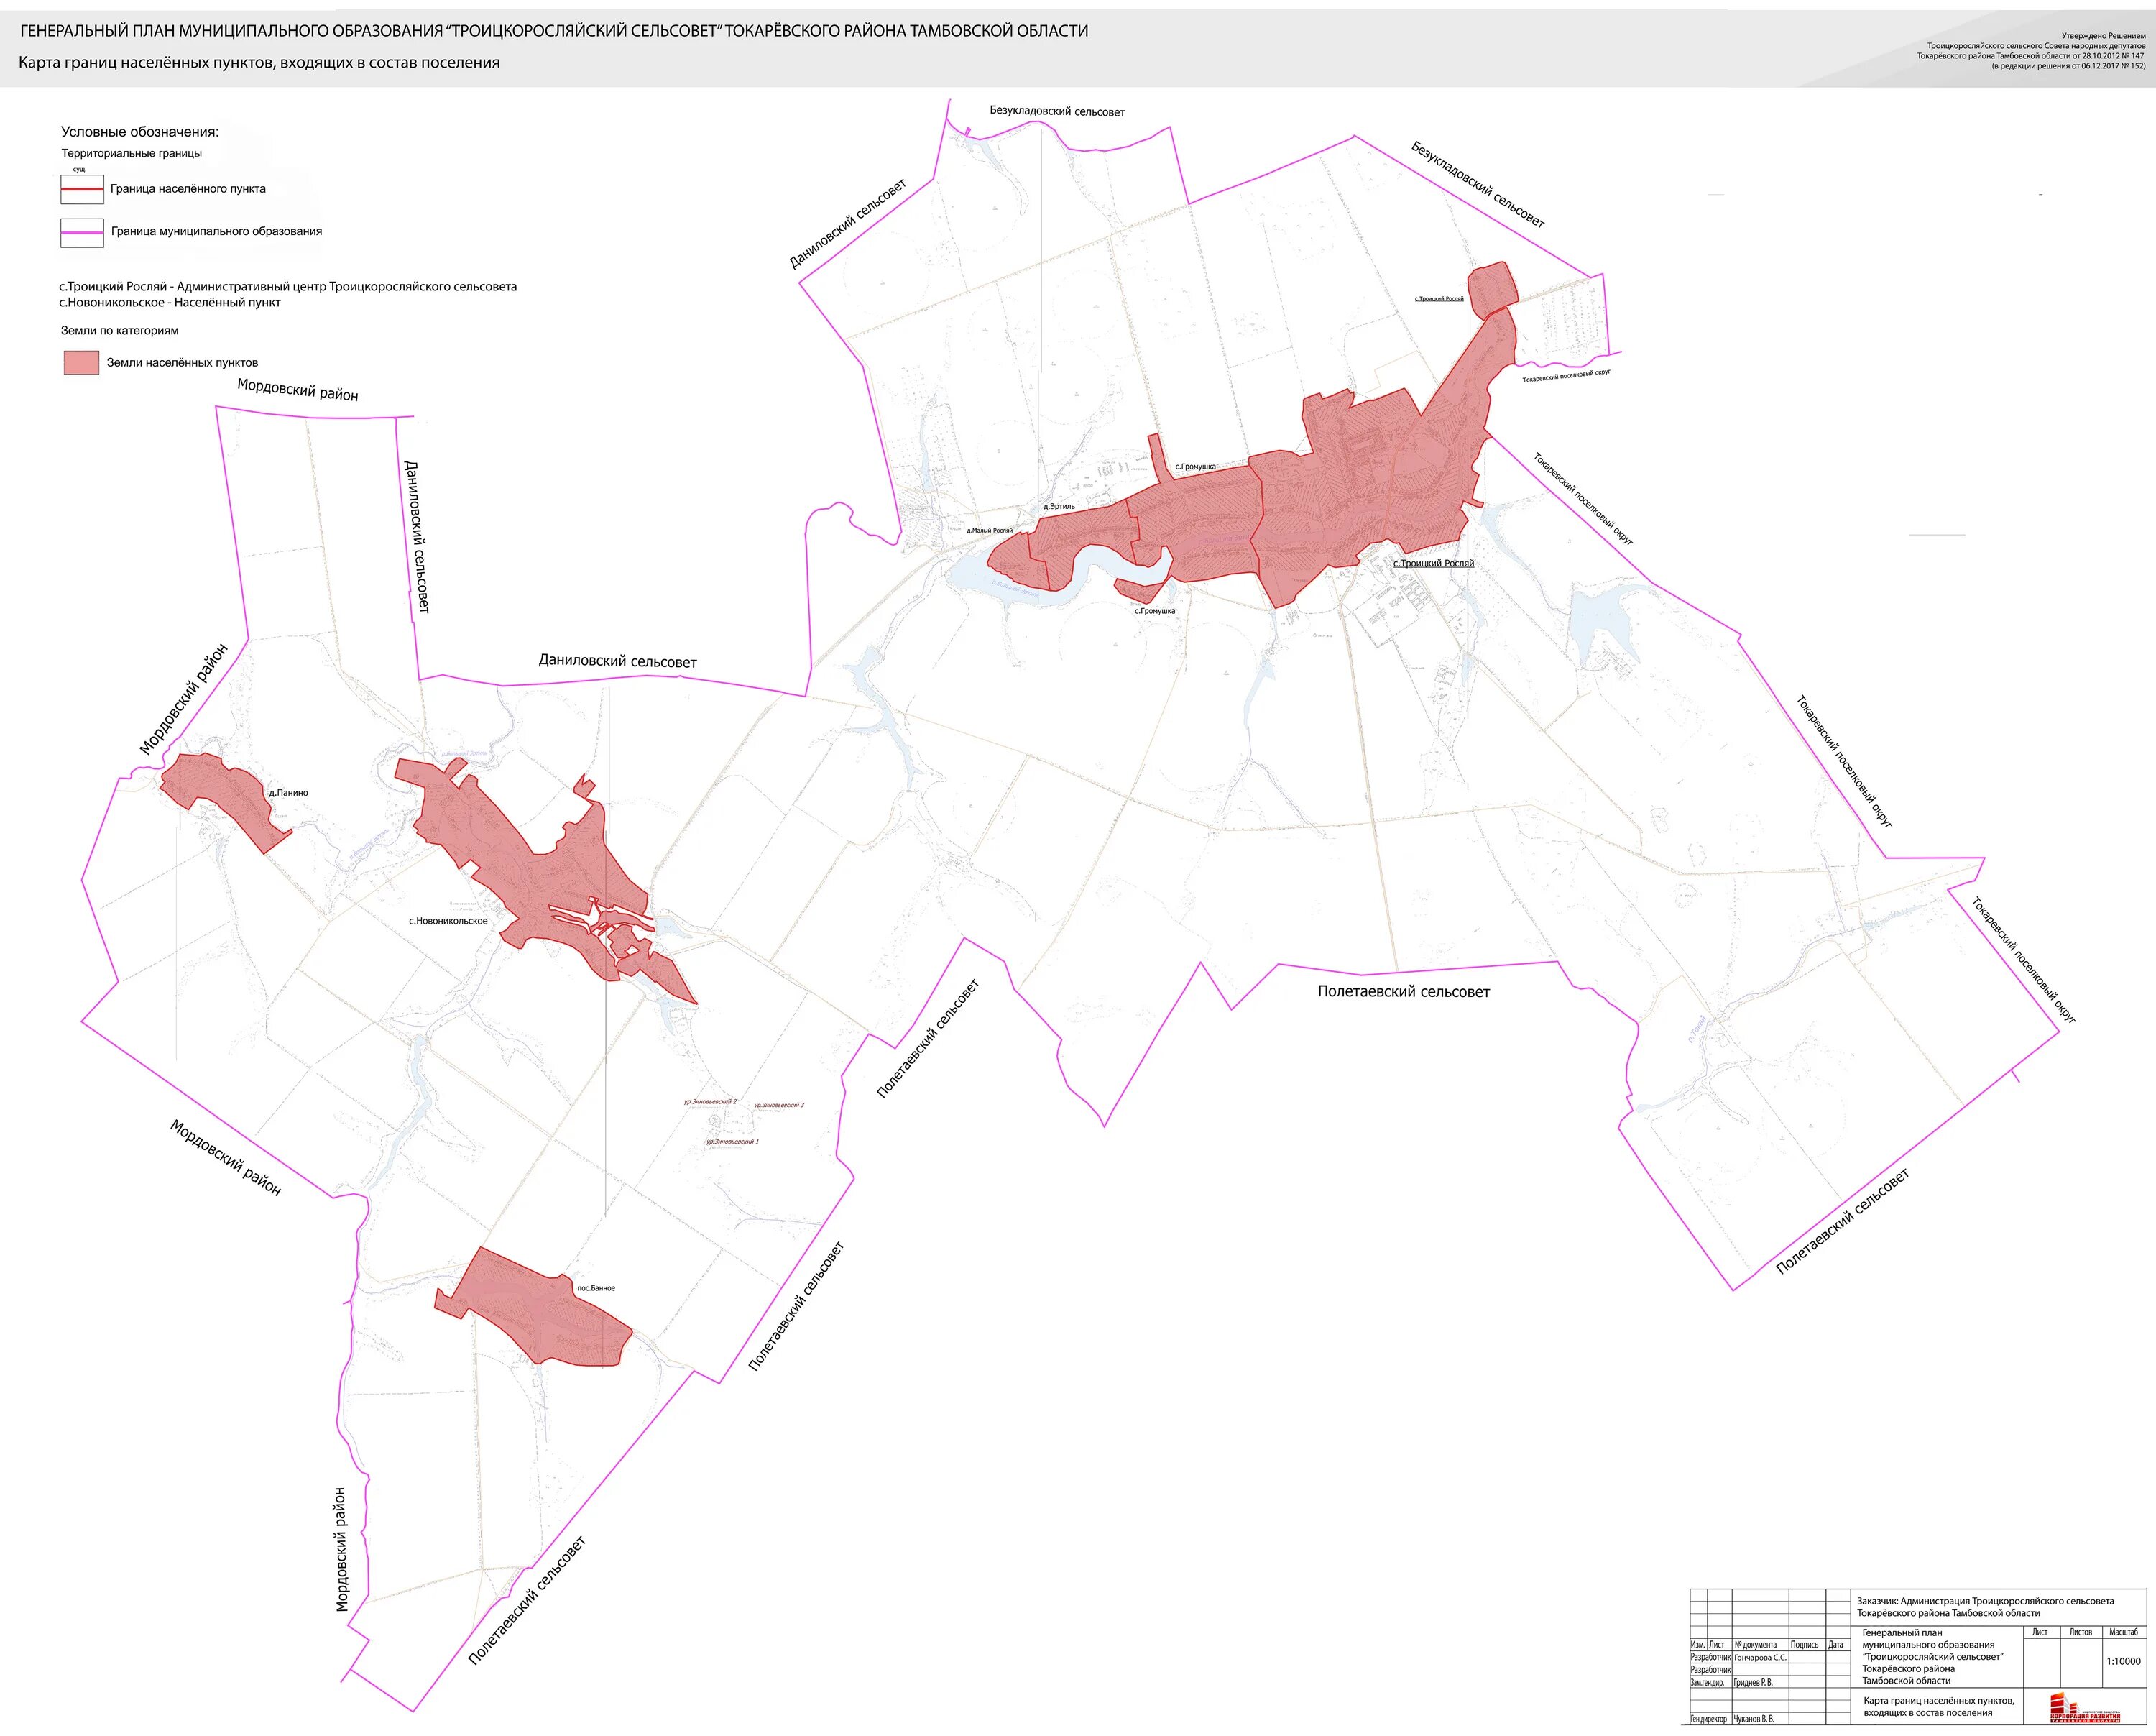This screenshot has height=1736, width=2156.
Task: Click the с.Новоникольское map label
Action: [448, 921]
